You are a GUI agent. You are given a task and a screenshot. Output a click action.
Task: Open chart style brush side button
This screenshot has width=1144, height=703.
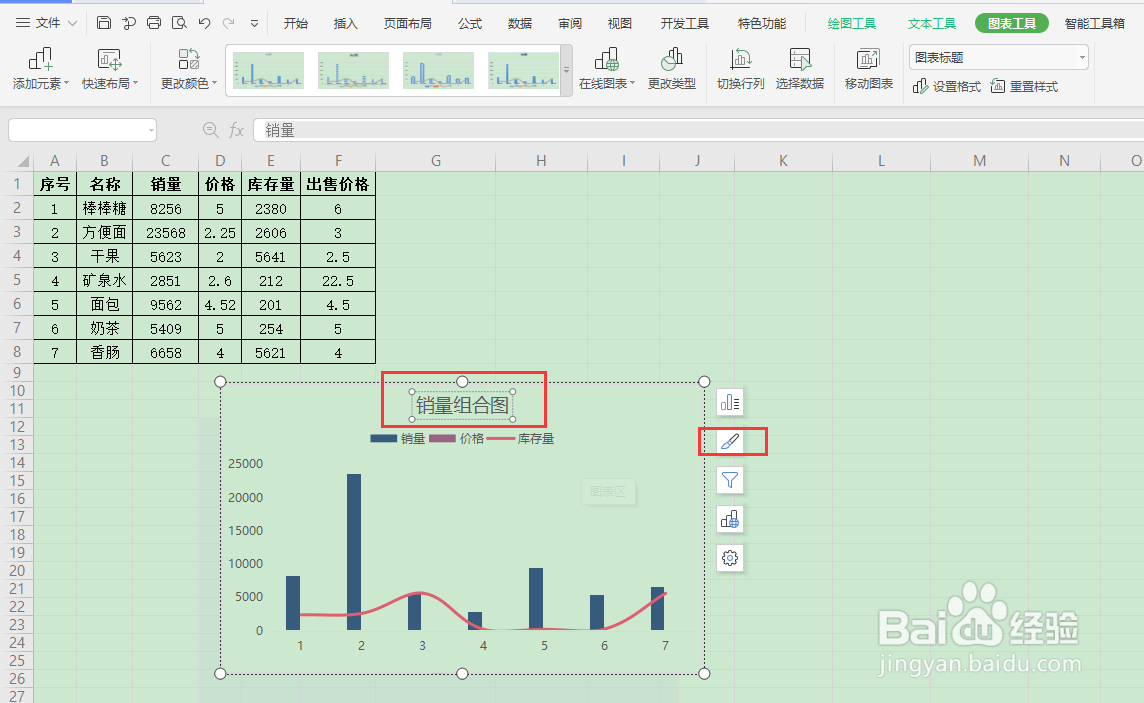(x=730, y=441)
